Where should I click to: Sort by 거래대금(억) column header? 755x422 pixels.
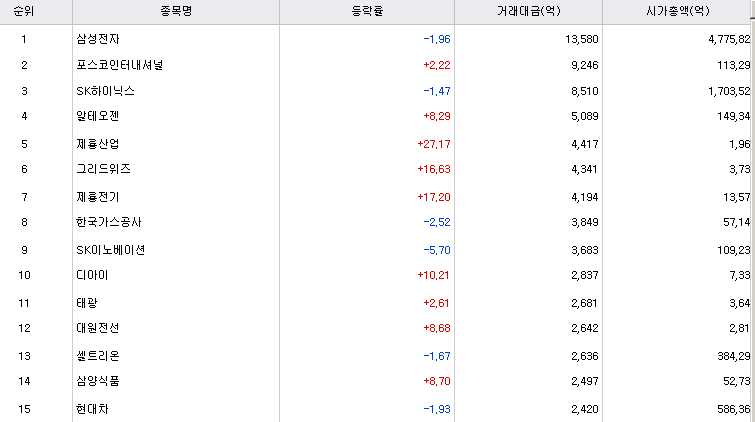click(x=528, y=11)
